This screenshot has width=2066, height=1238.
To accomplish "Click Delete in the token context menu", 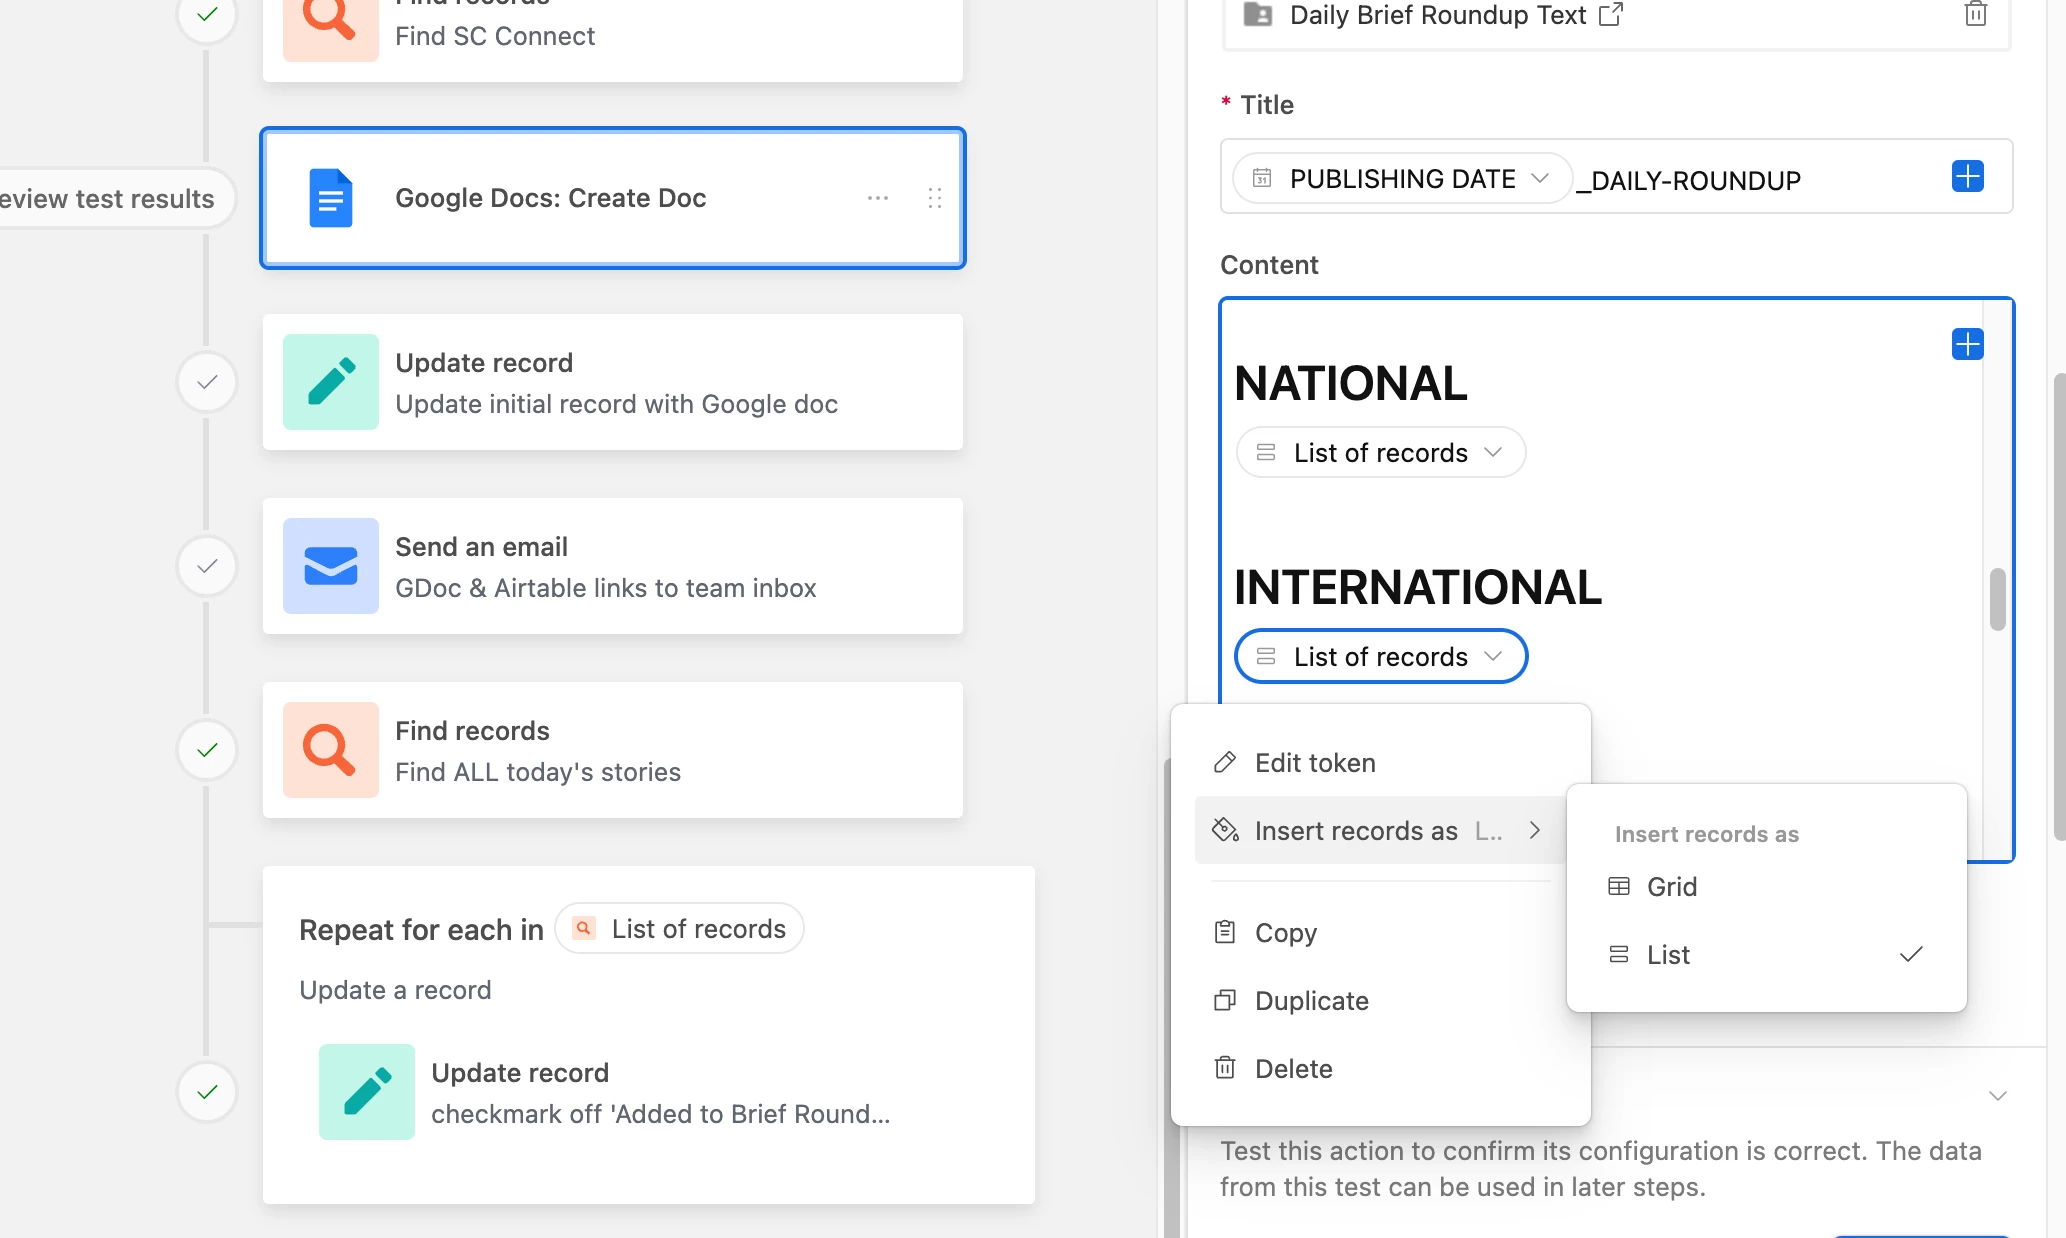I will tap(1293, 1069).
